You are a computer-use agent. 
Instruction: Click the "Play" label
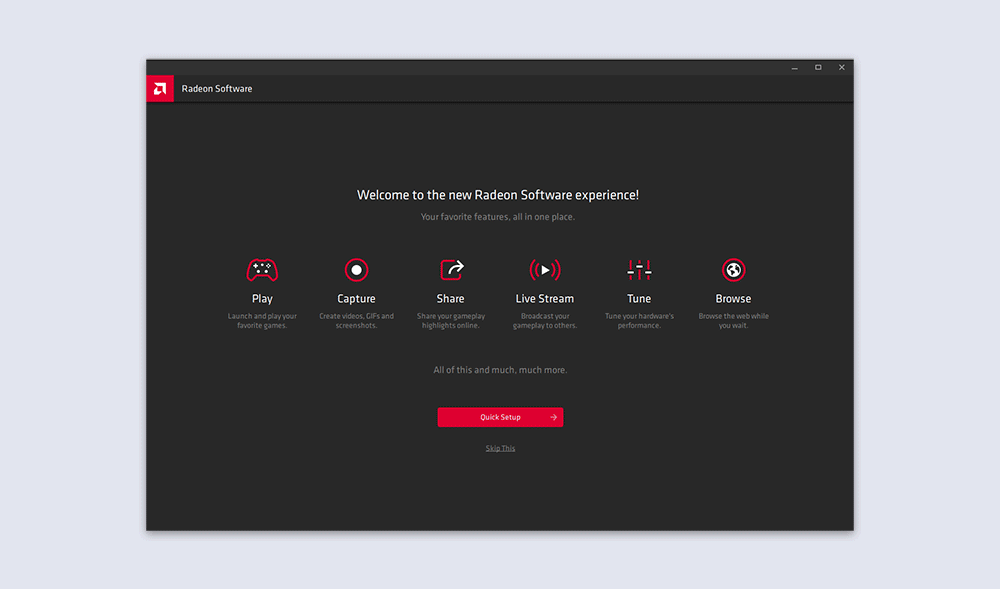262,298
